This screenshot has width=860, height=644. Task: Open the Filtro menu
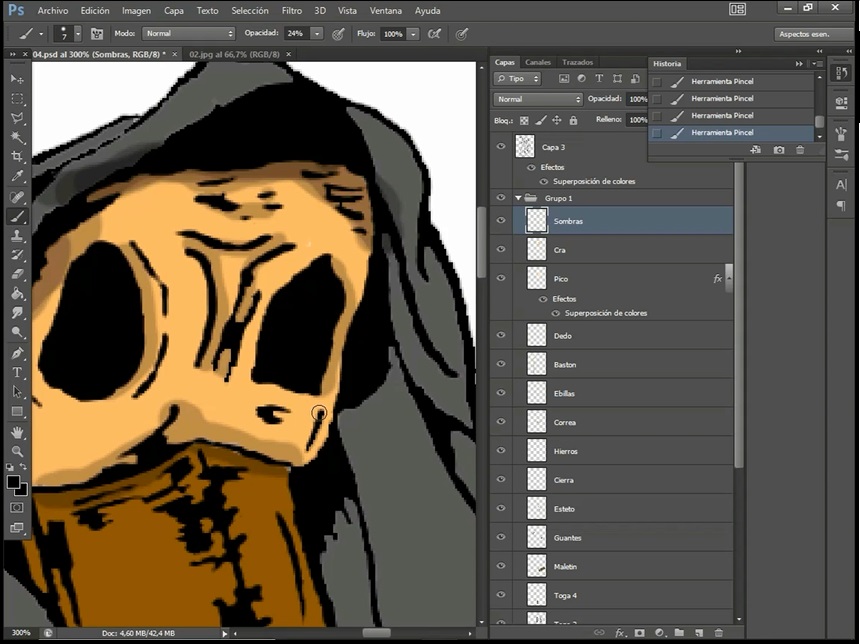(x=292, y=10)
